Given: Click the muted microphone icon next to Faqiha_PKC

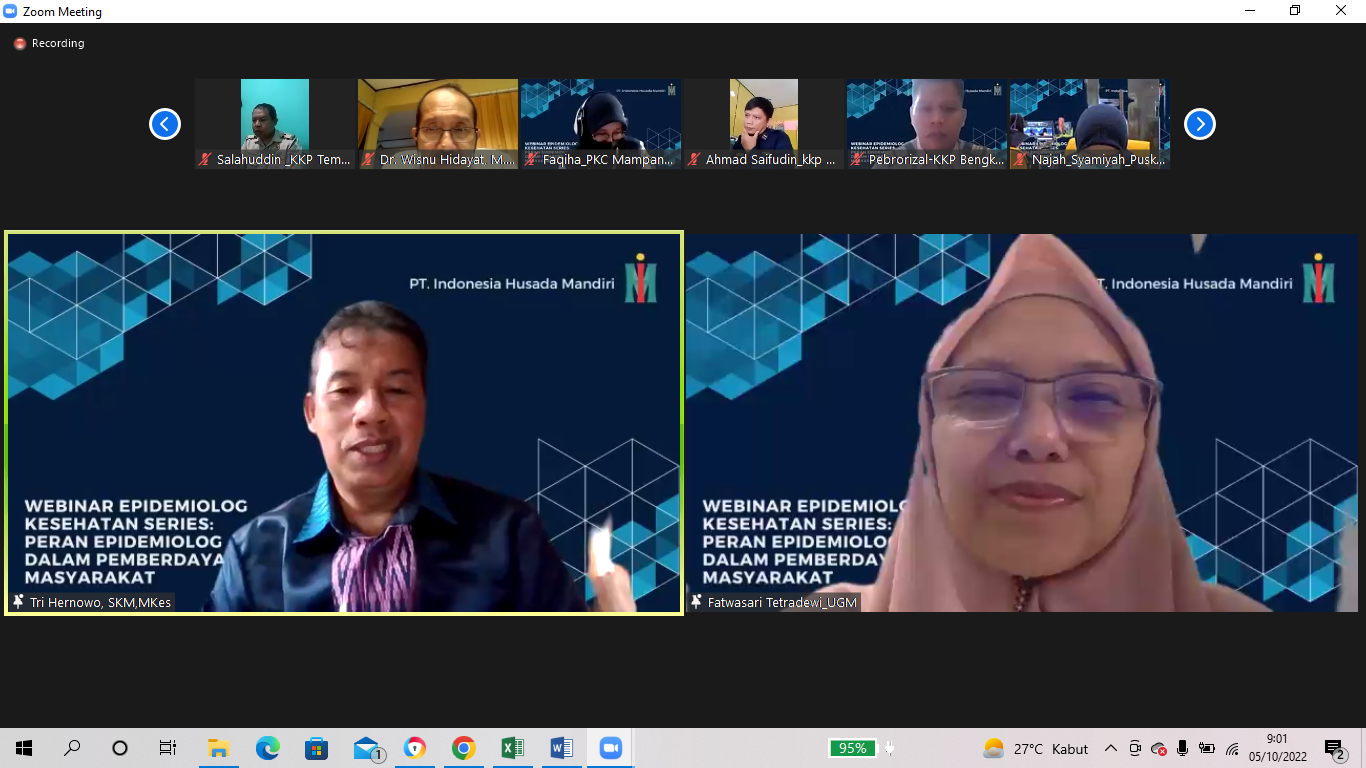Looking at the screenshot, I should (531, 160).
